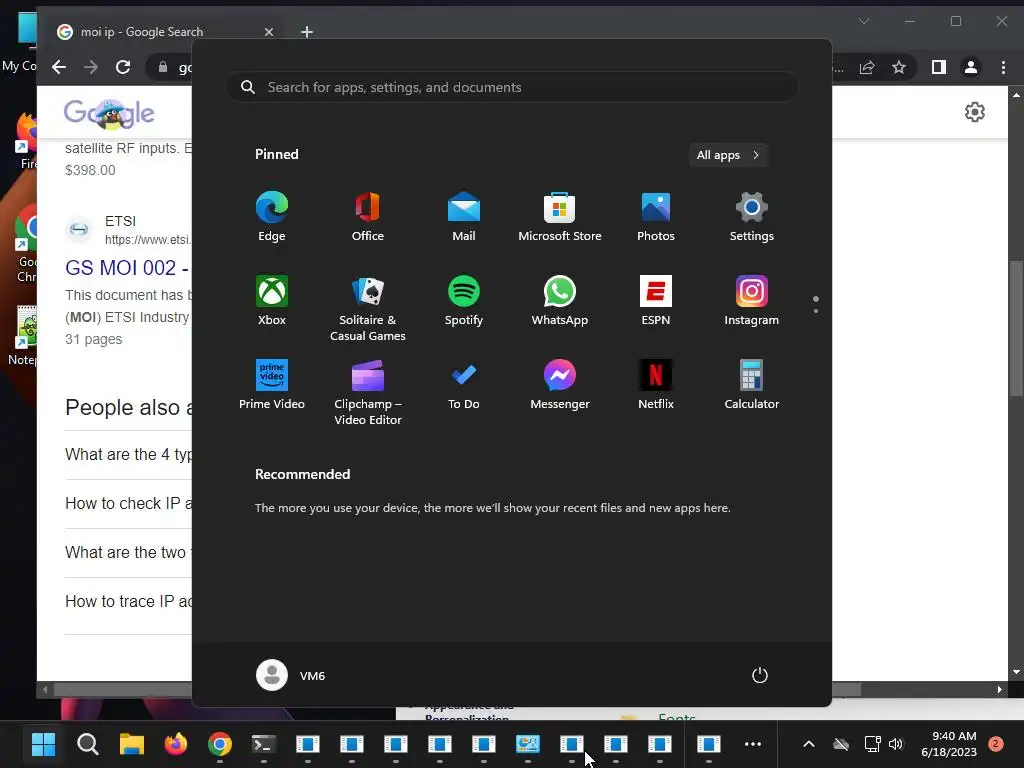Share this page in Chrome toolbar
1024x768 pixels.
pos(867,67)
